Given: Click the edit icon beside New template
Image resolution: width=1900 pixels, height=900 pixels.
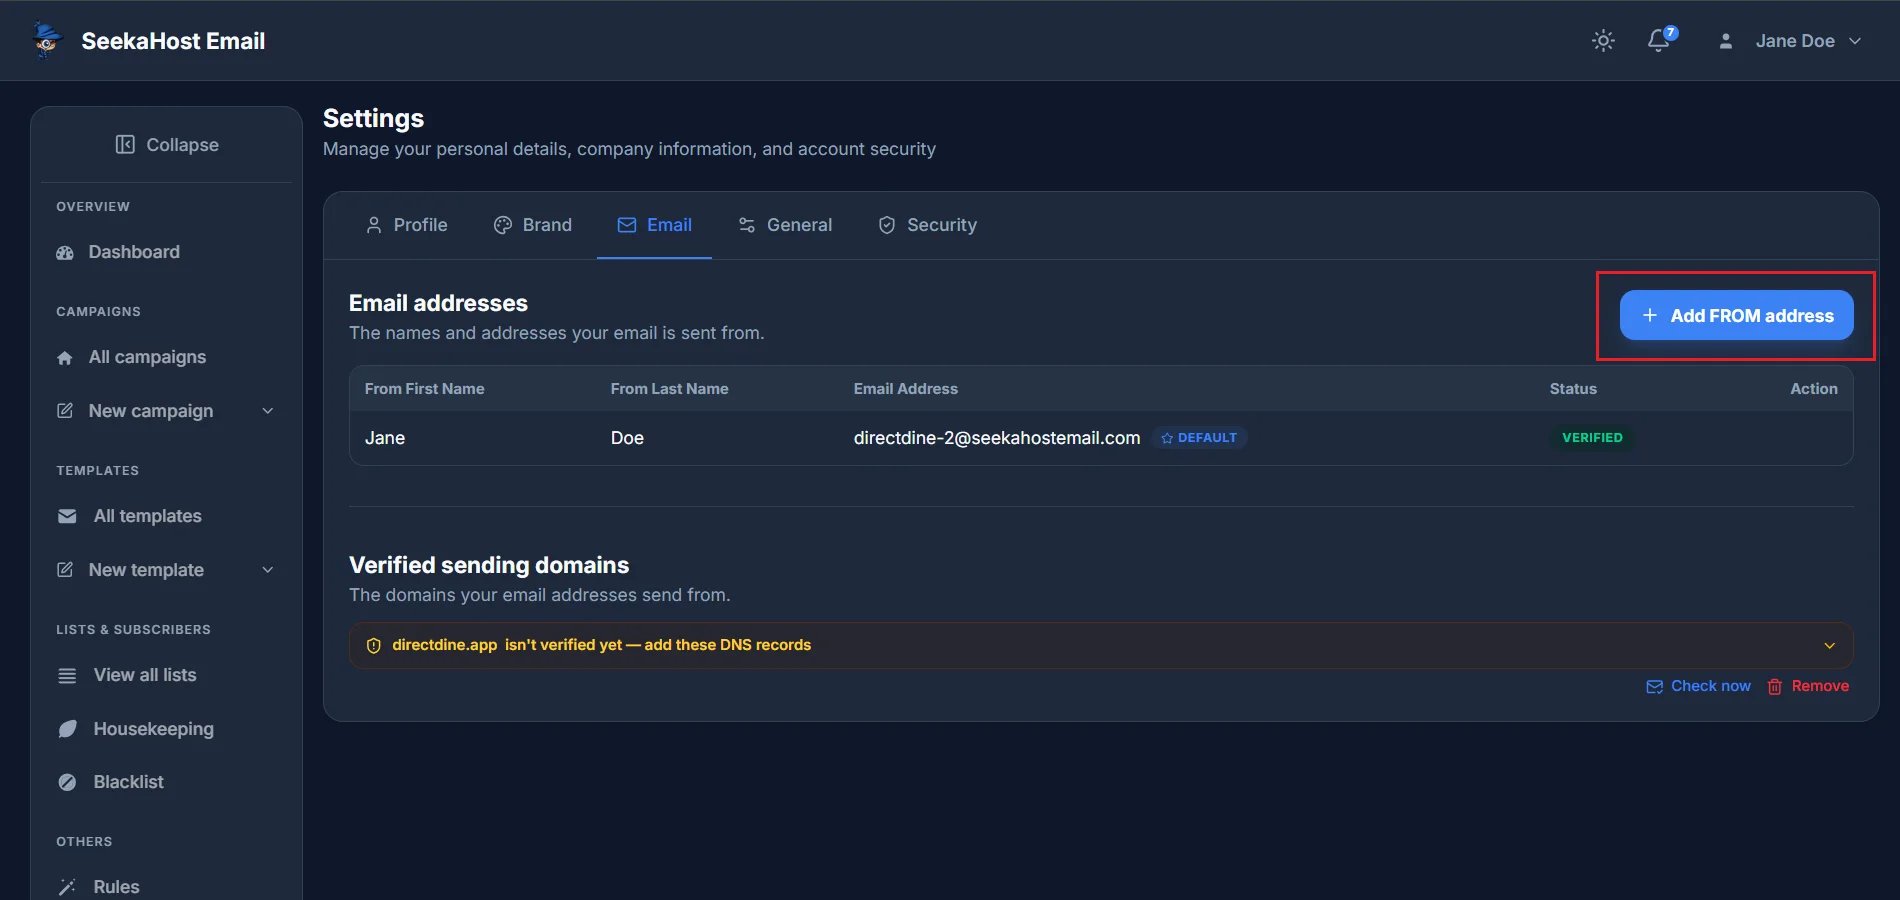Looking at the screenshot, I should (x=65, y=570).
